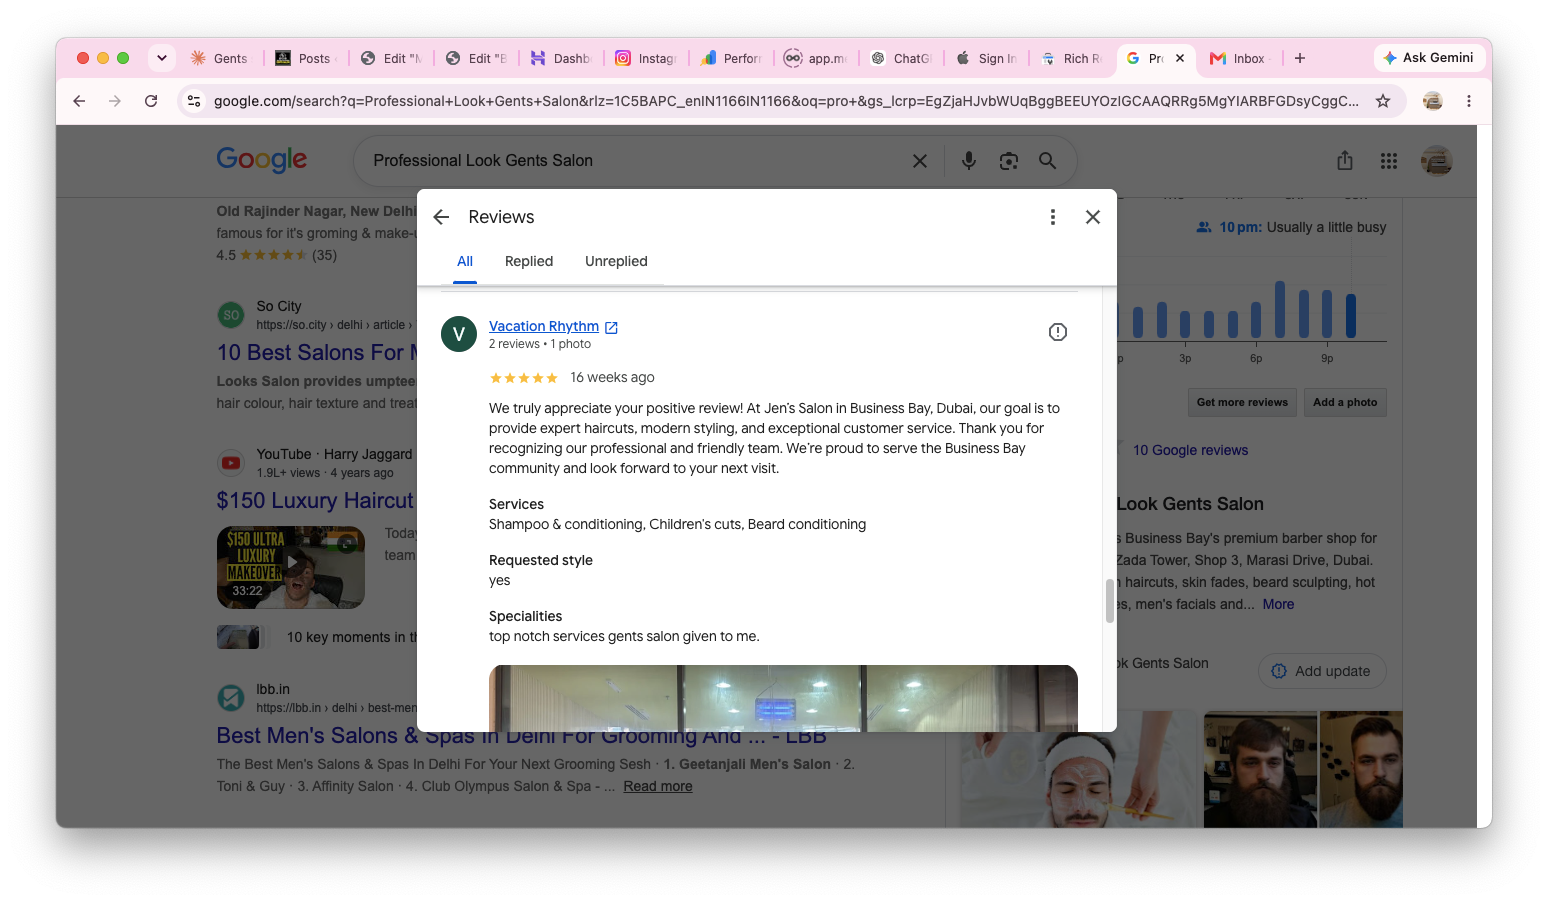Switch to the Dashboard tab
1548x902 pixels.
pos(561,58)
